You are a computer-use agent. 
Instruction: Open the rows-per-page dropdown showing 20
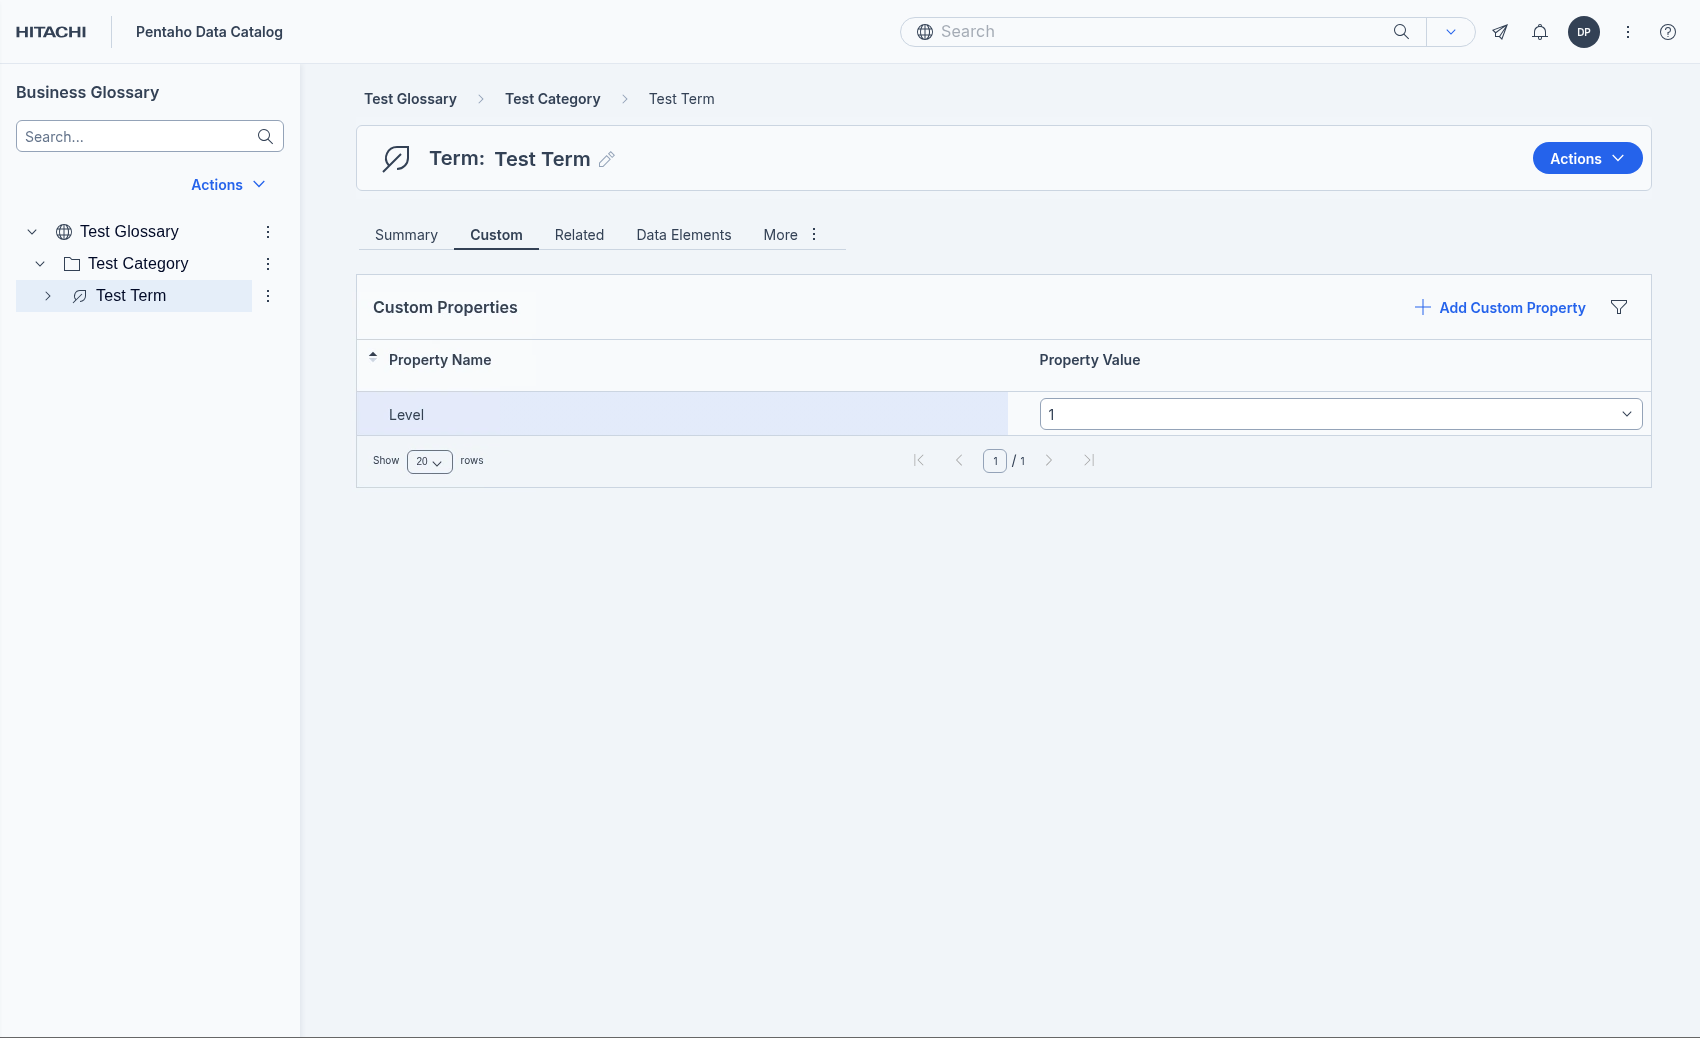pos(429,461)
